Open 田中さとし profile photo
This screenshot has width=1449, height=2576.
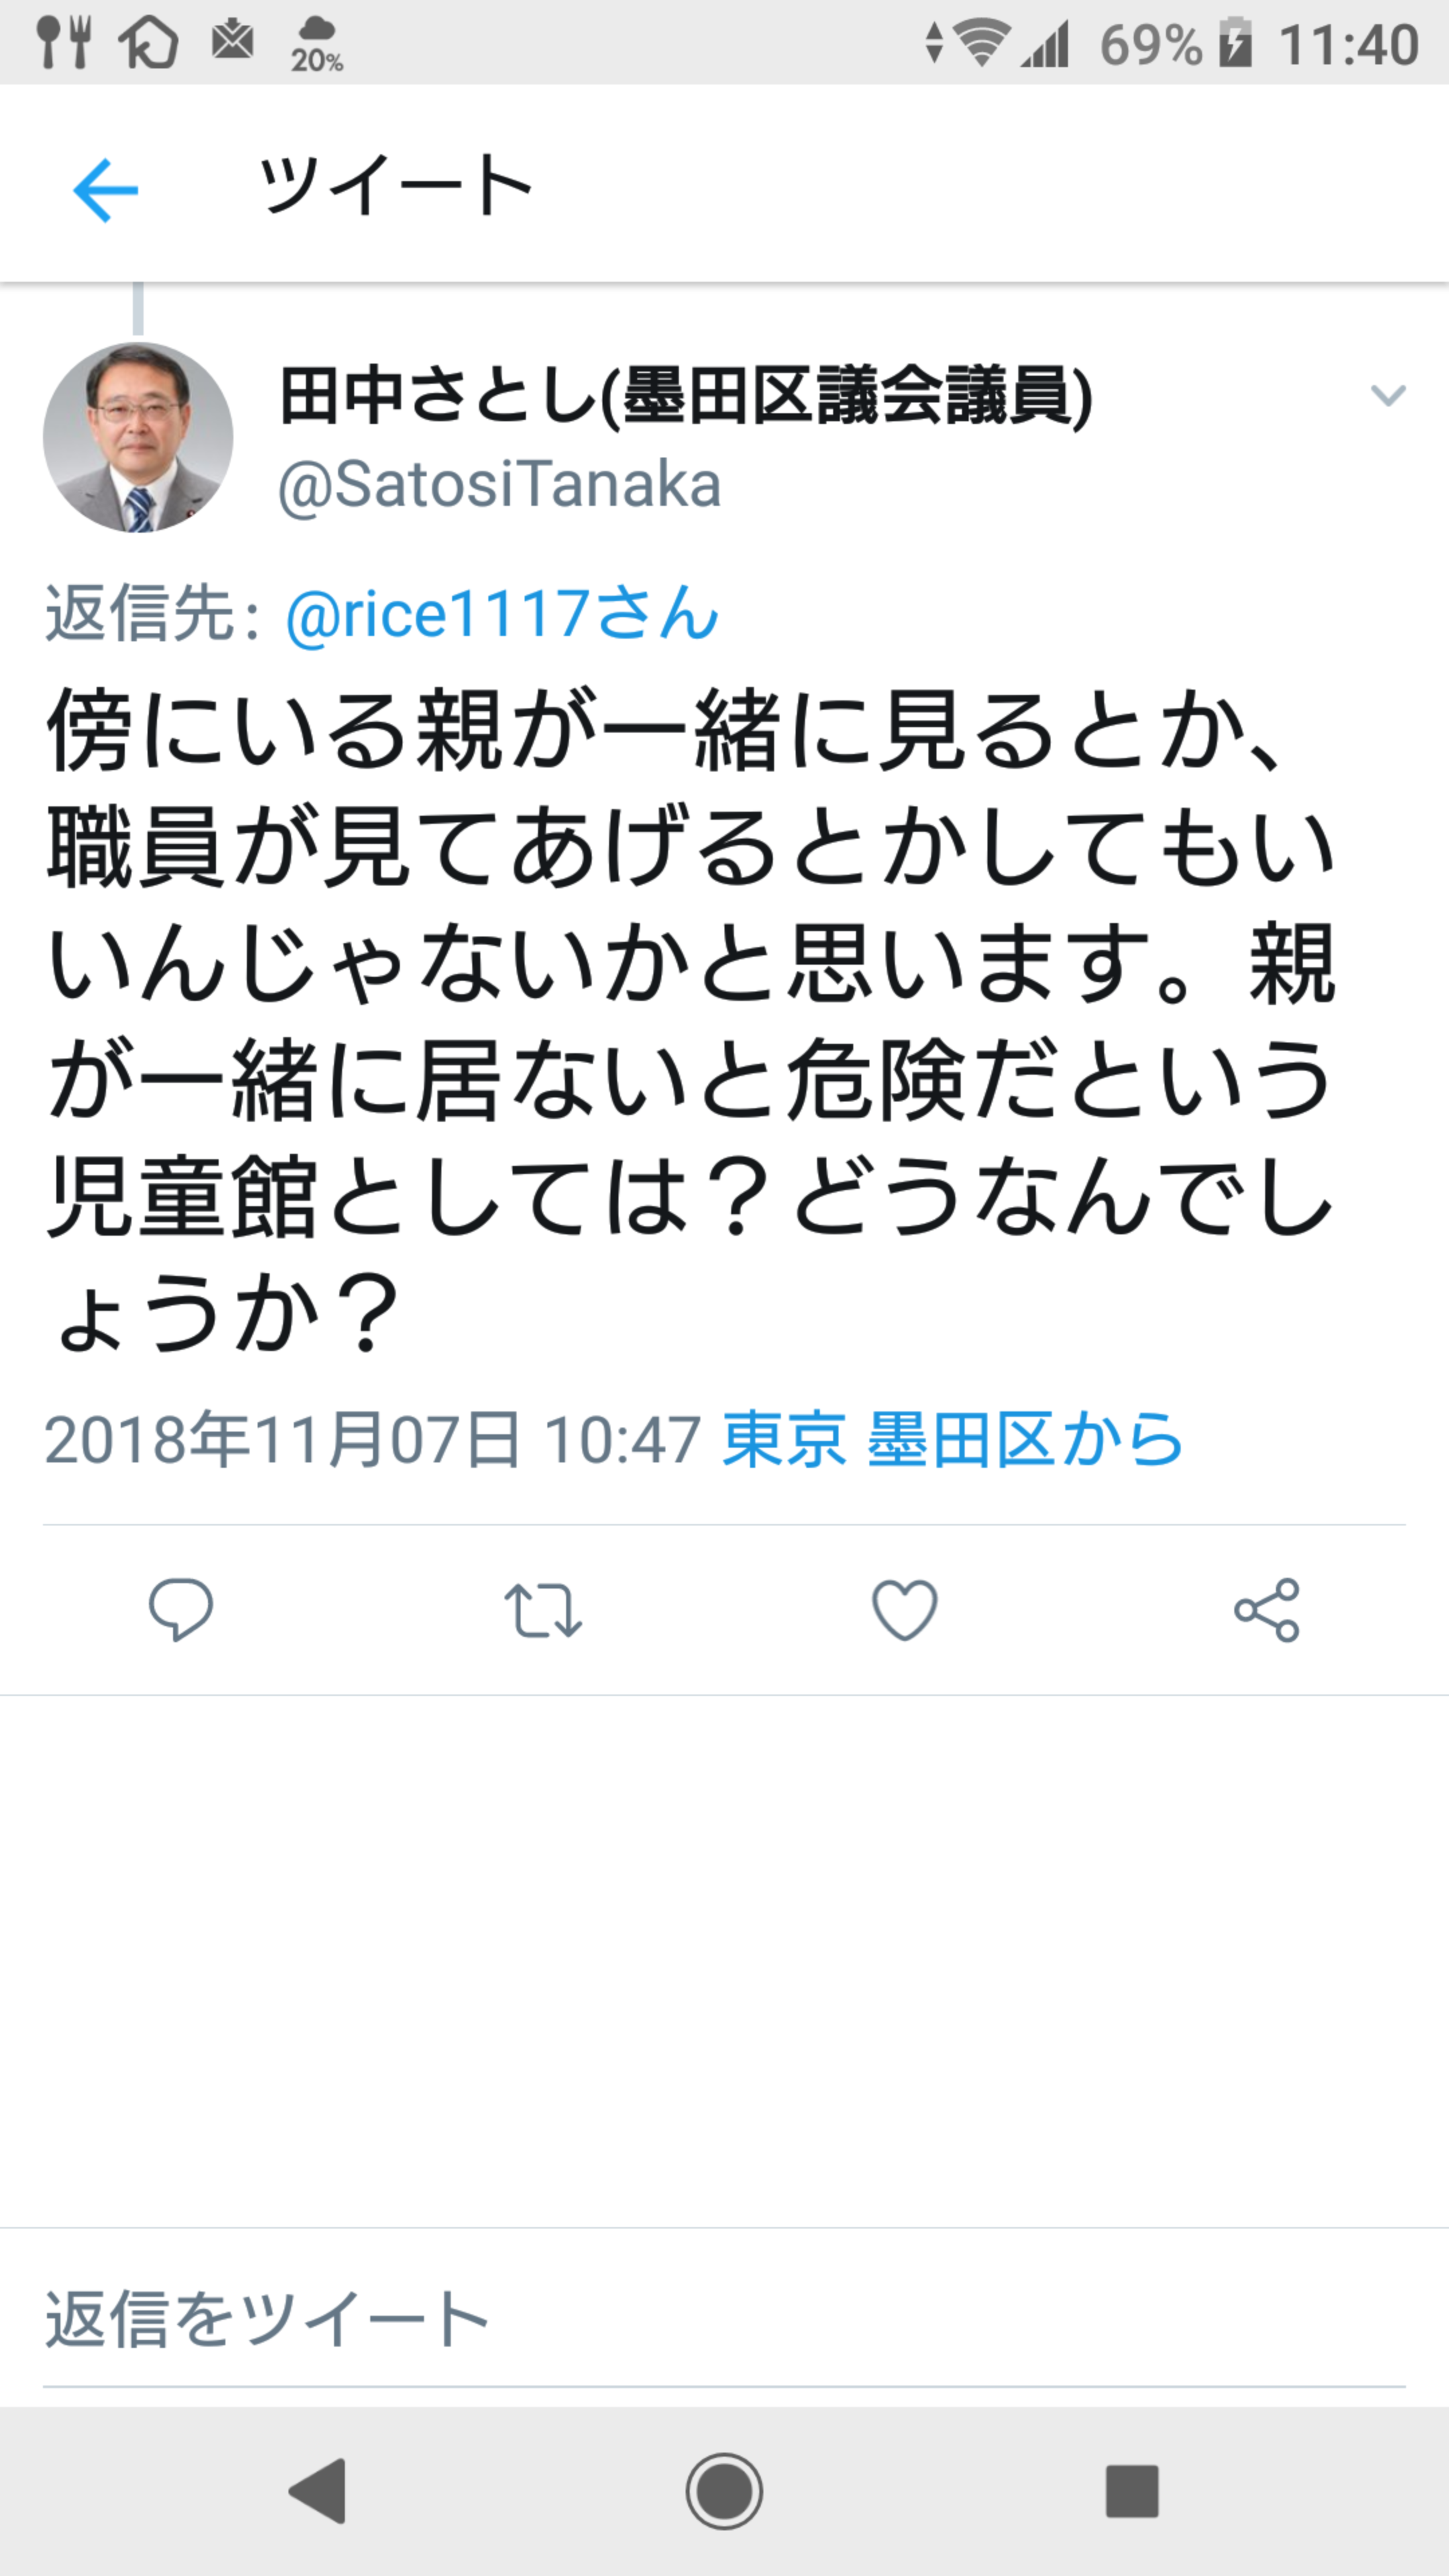click(138, 437)
